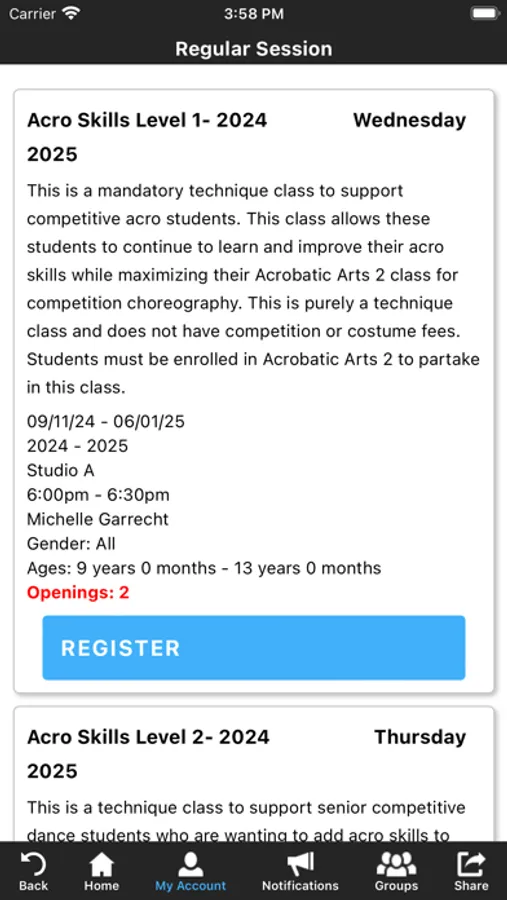Open the Notifications megaphone icon
The width and height of the screenshot is (507, 900).
[x=300, y=864]
